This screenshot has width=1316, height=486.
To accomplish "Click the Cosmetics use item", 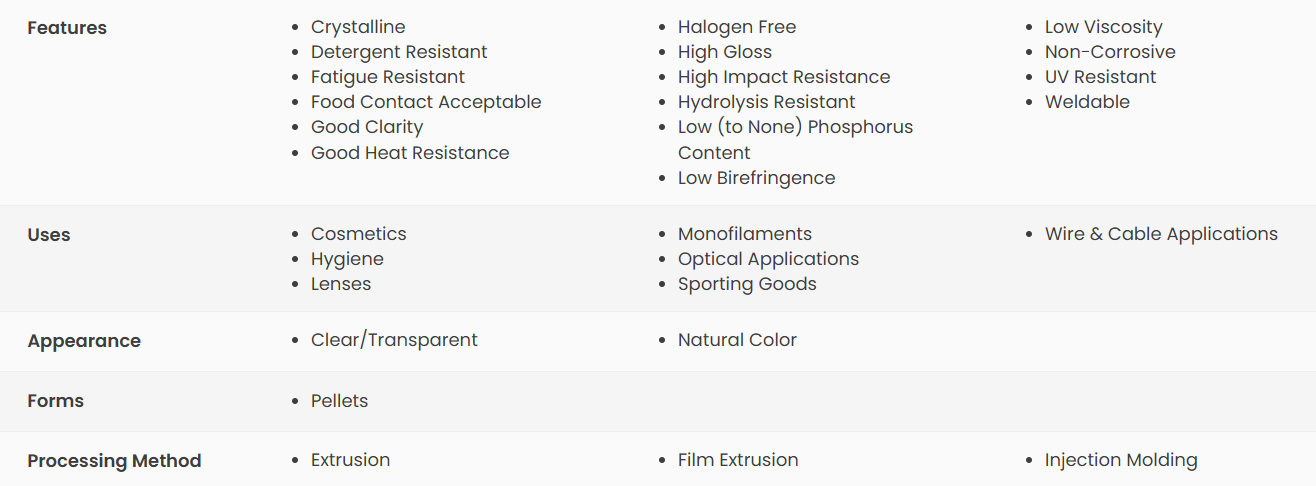I will (359, 234).
